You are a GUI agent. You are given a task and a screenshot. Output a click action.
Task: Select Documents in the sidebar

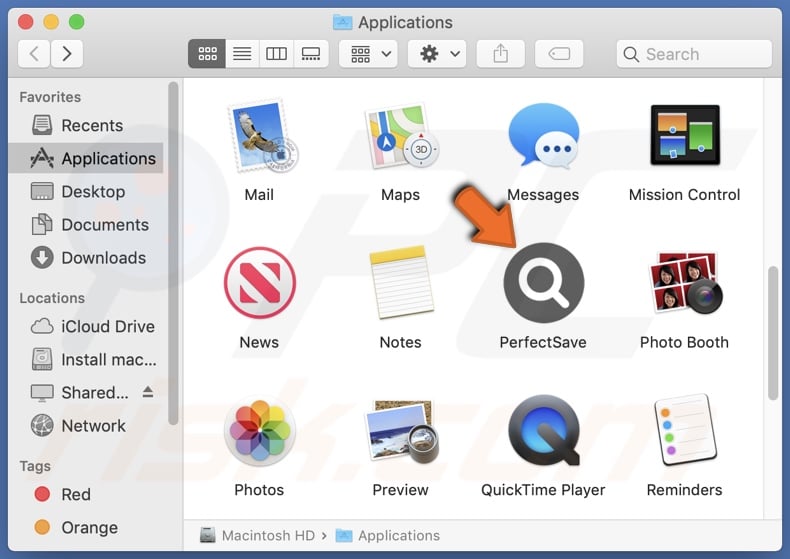[x=87, y=225]
